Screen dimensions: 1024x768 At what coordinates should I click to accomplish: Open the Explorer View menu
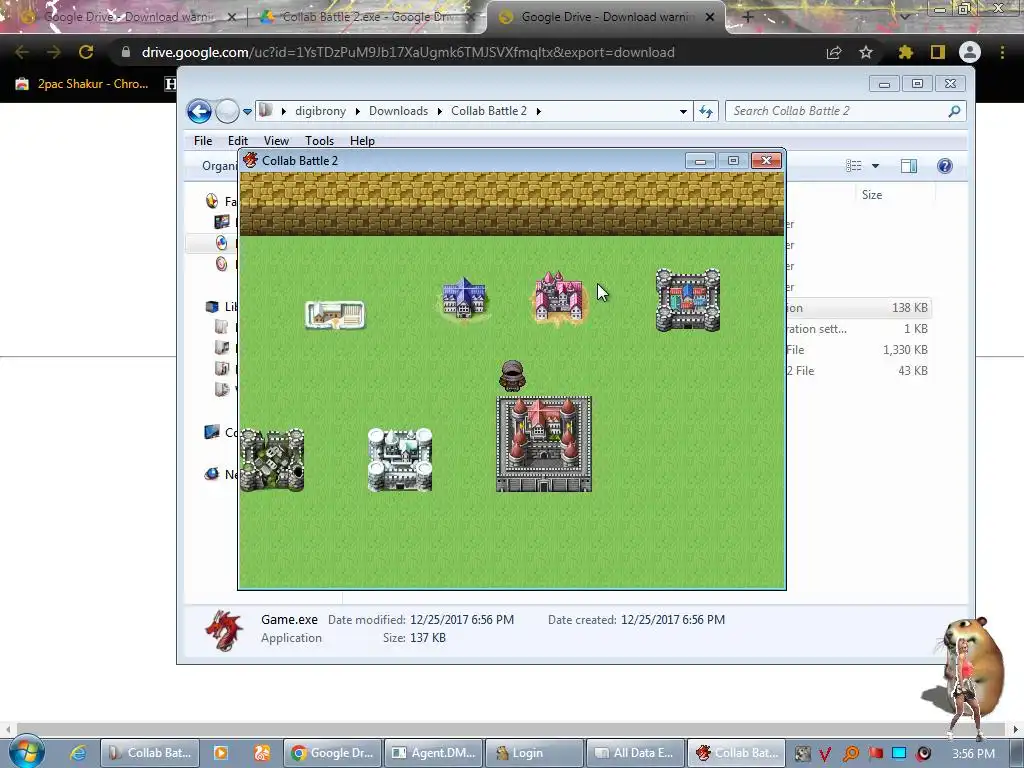pyautogui.click(x=276, y=140)
